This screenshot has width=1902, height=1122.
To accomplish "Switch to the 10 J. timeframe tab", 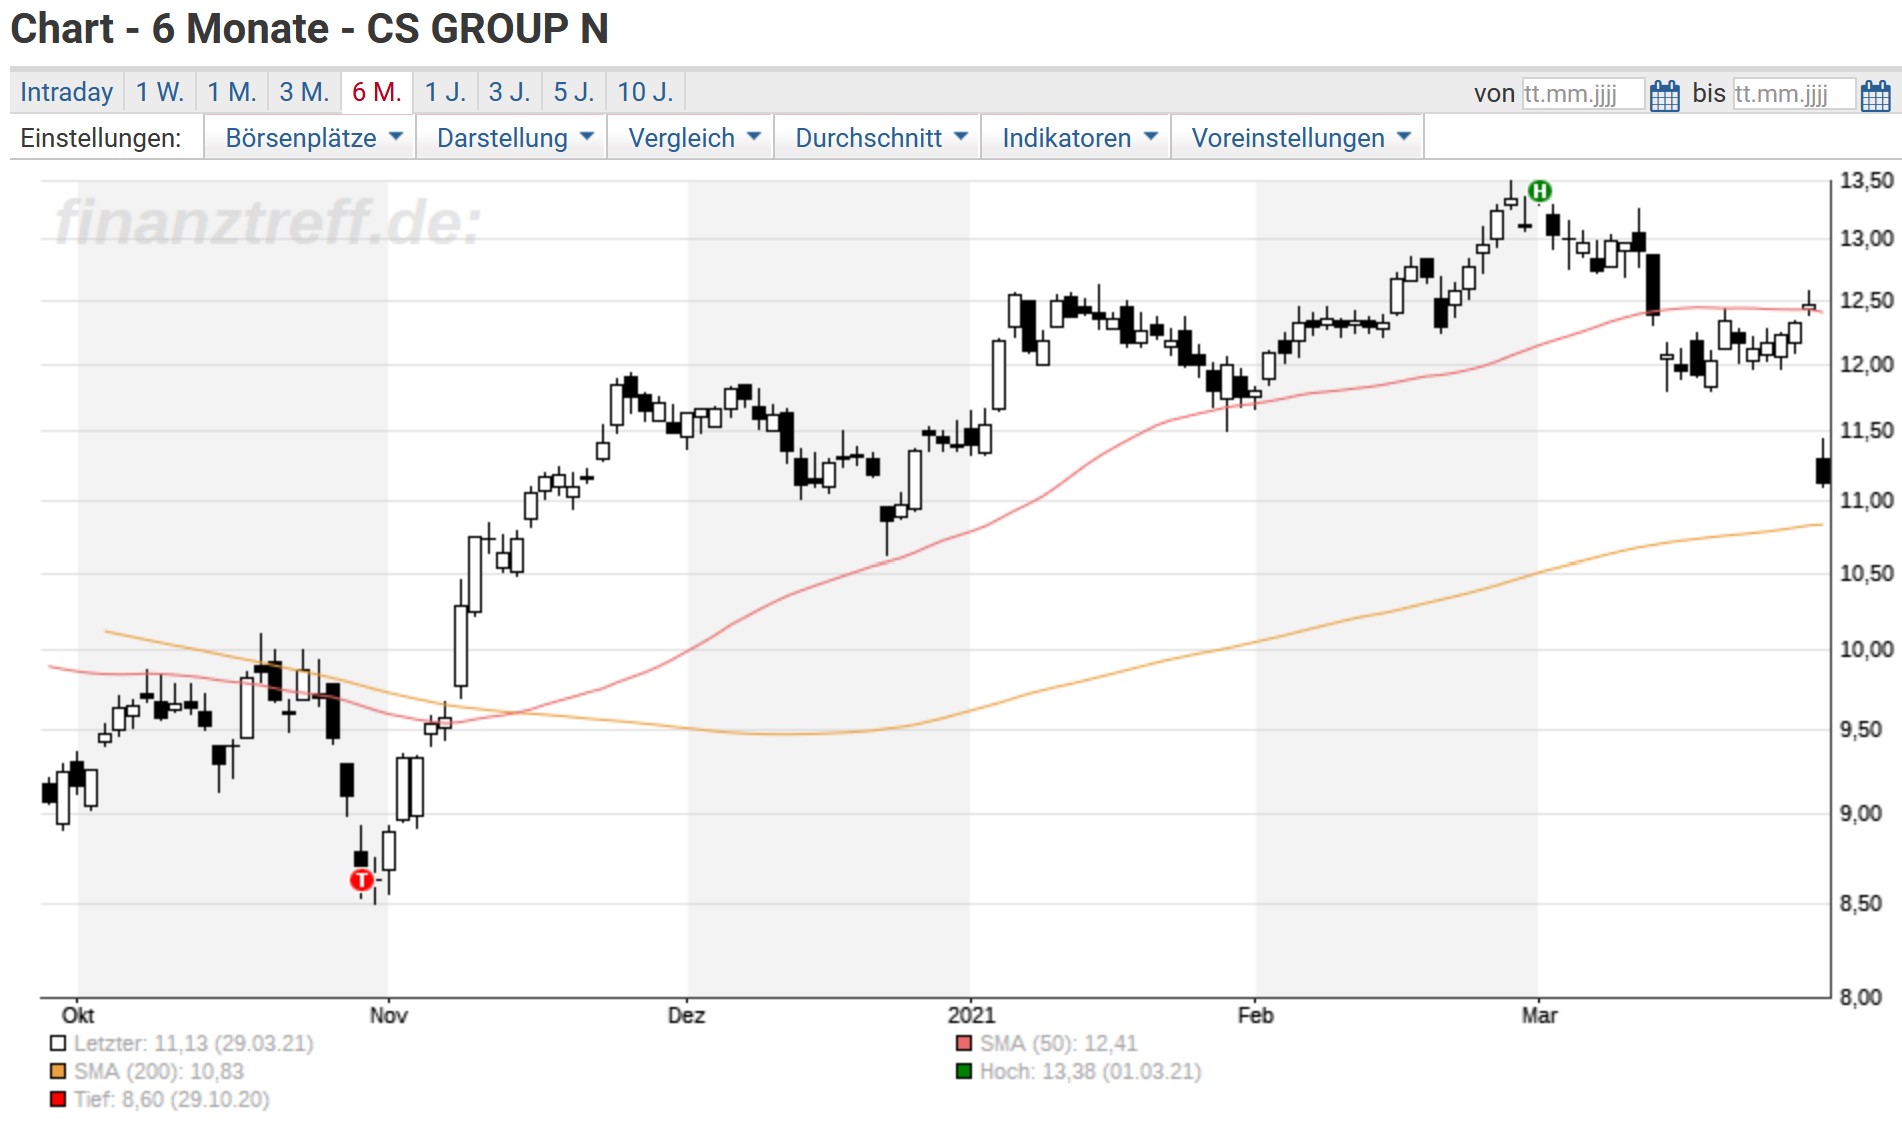I will [645, 92].
